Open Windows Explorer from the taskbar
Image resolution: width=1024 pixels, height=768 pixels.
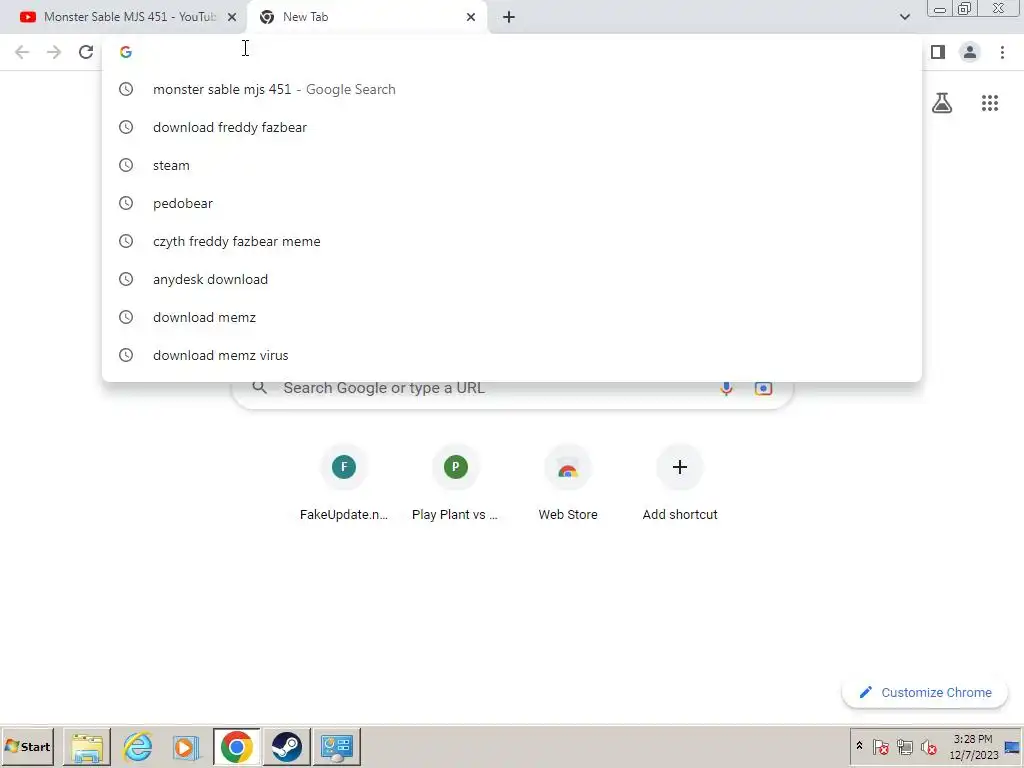click(x=87, y=746)
